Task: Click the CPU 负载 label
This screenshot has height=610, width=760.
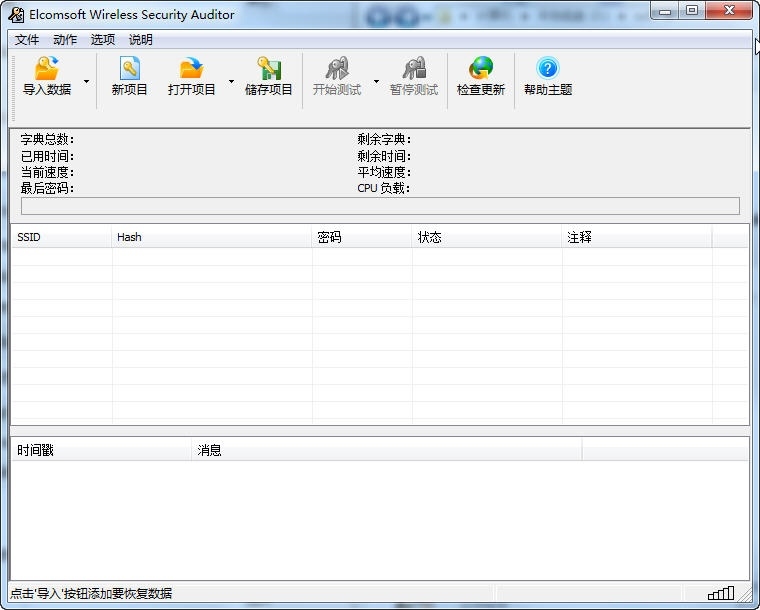Action: 383,188
